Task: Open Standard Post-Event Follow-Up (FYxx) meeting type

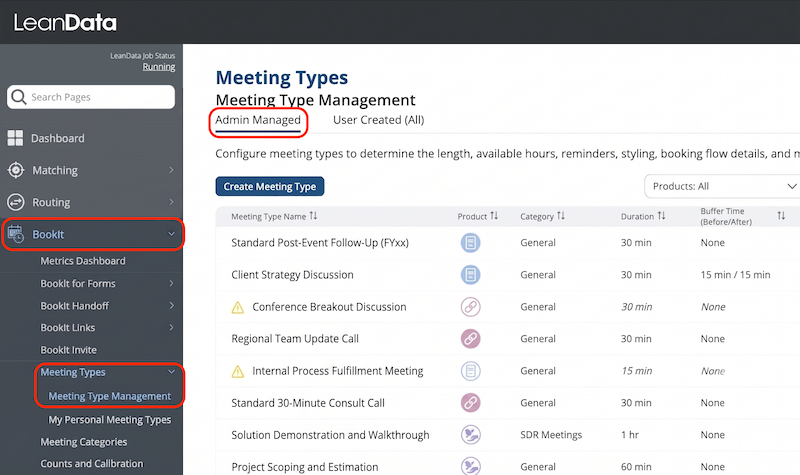Action: 320,243
